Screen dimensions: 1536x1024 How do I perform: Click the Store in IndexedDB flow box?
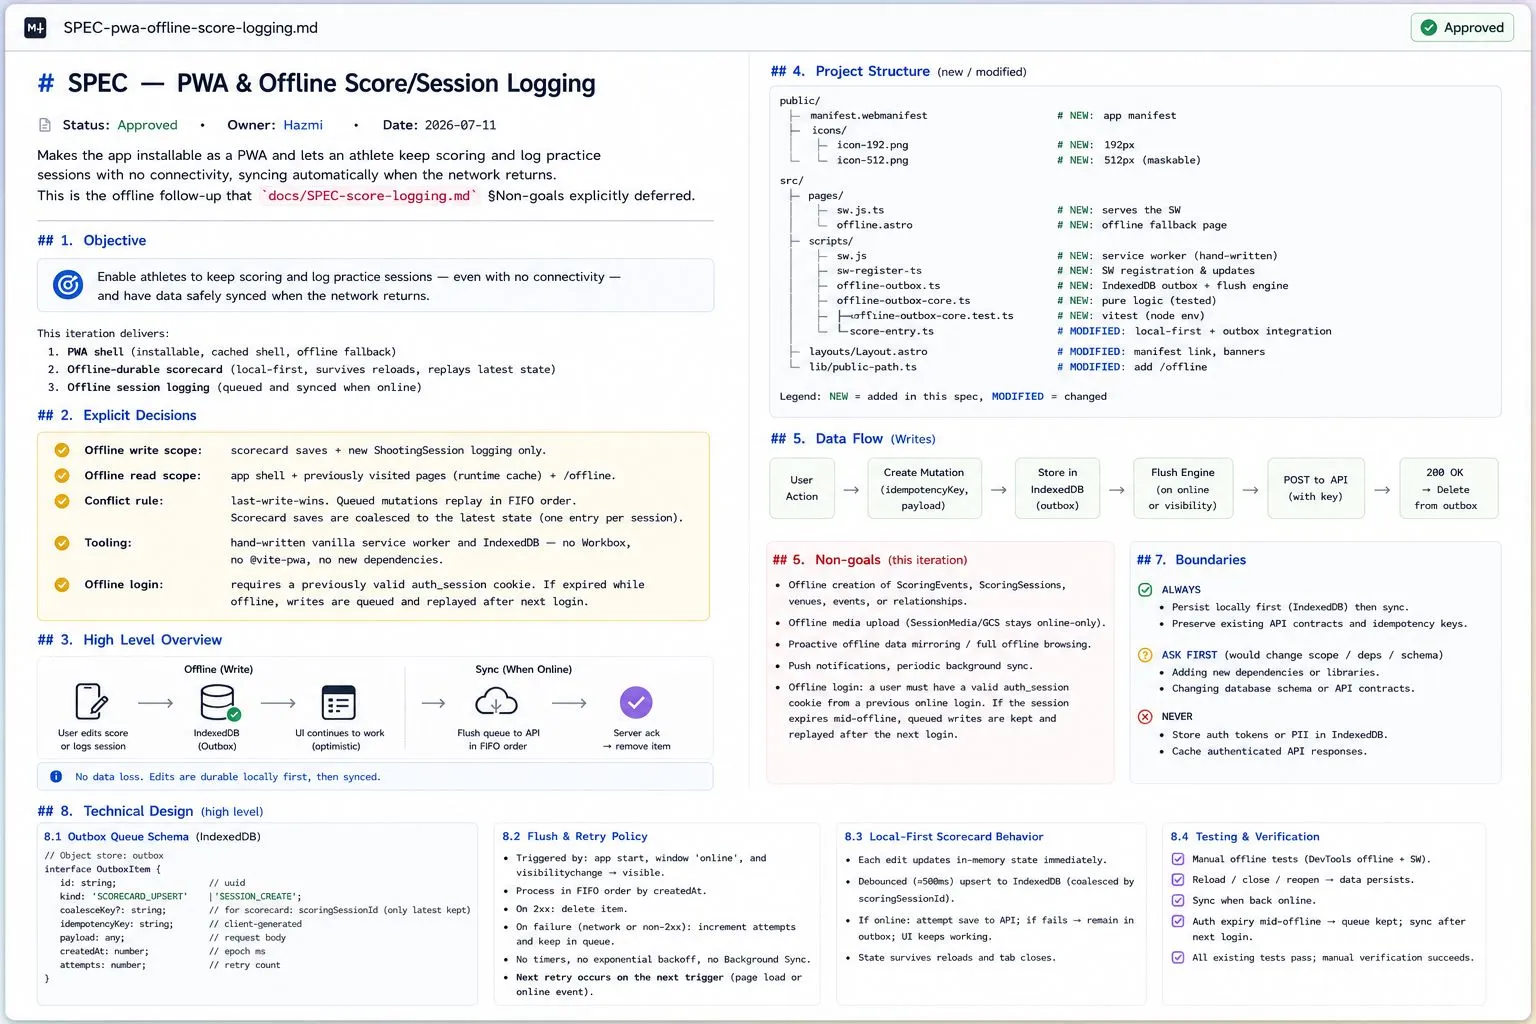pos(1058,488)
